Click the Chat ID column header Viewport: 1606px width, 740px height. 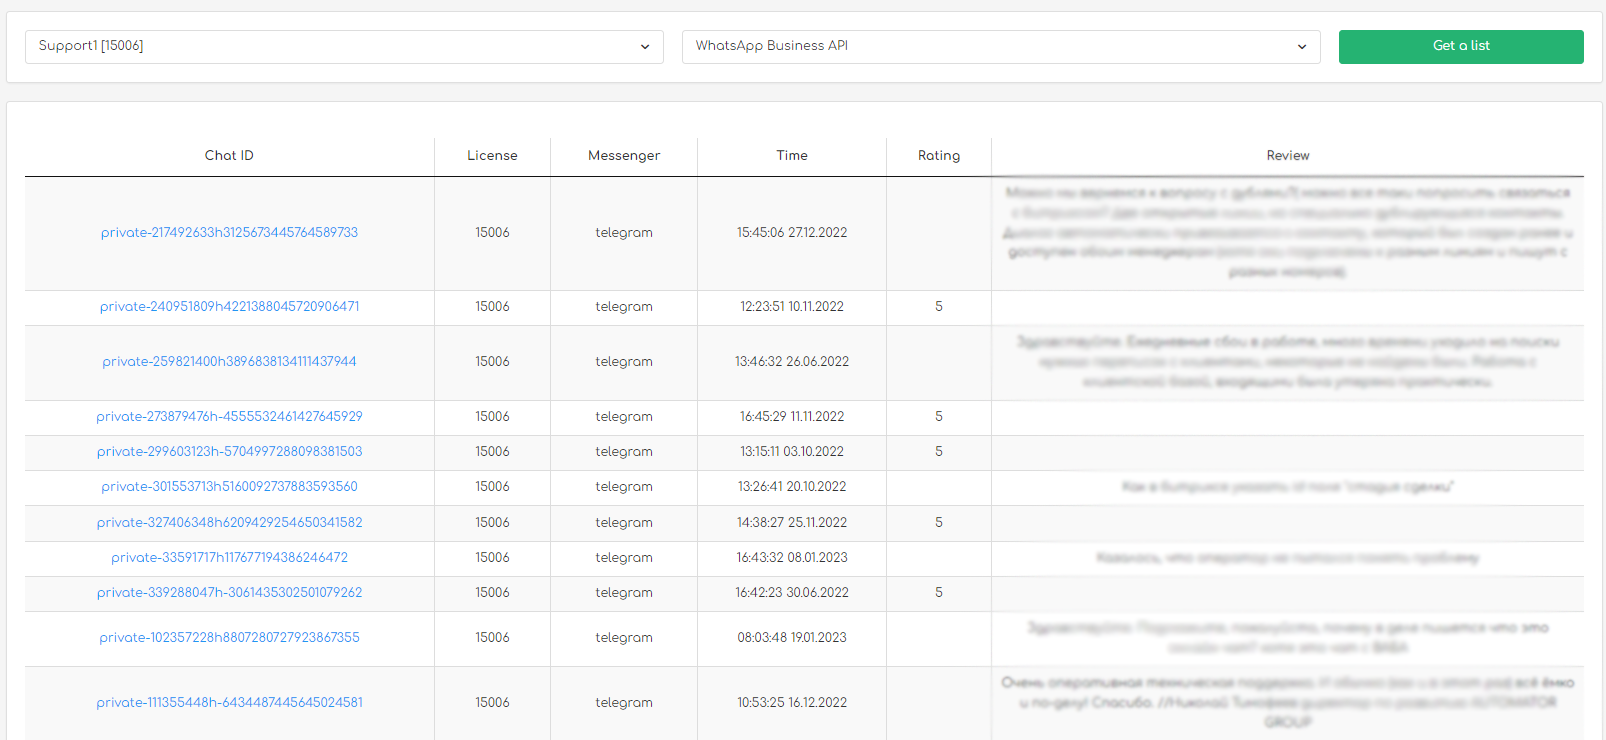(229, 156)
